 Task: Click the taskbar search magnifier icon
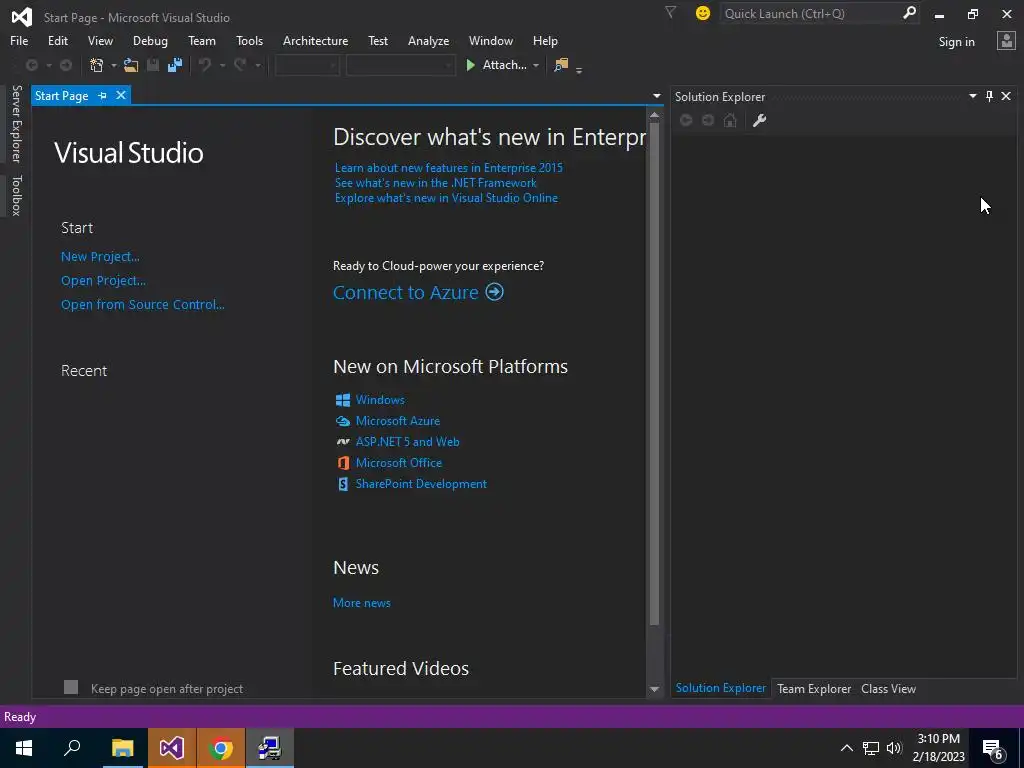coord(72,748)
